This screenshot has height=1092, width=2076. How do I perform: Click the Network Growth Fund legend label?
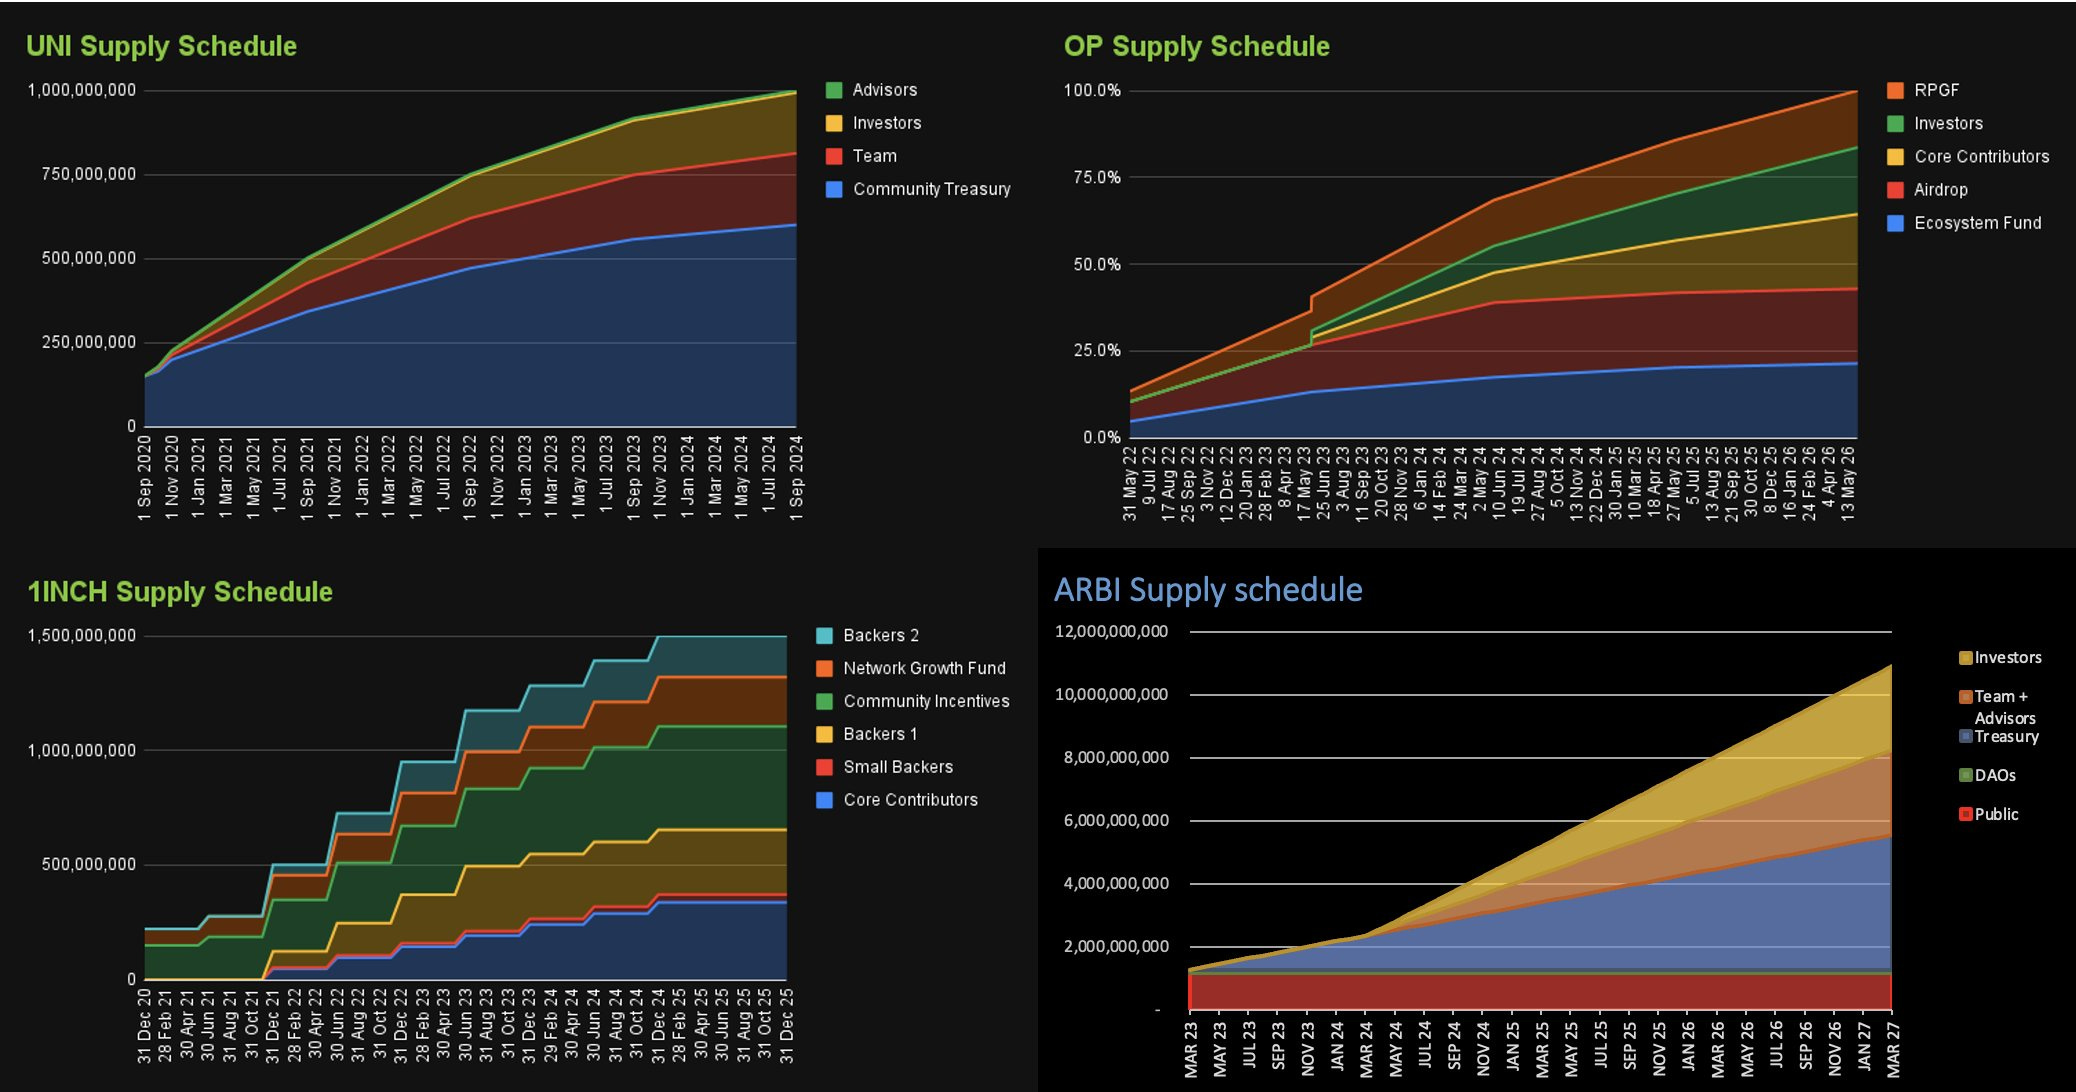click(925, 668)
